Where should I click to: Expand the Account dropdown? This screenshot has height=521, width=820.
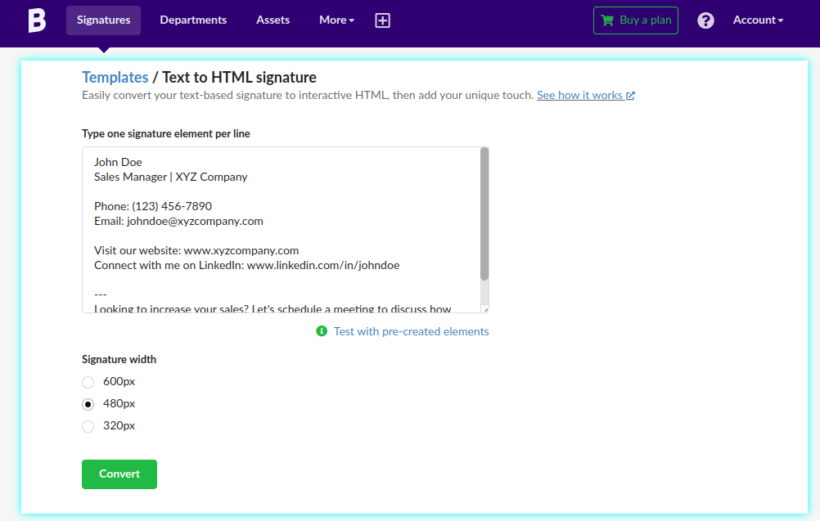758,20
